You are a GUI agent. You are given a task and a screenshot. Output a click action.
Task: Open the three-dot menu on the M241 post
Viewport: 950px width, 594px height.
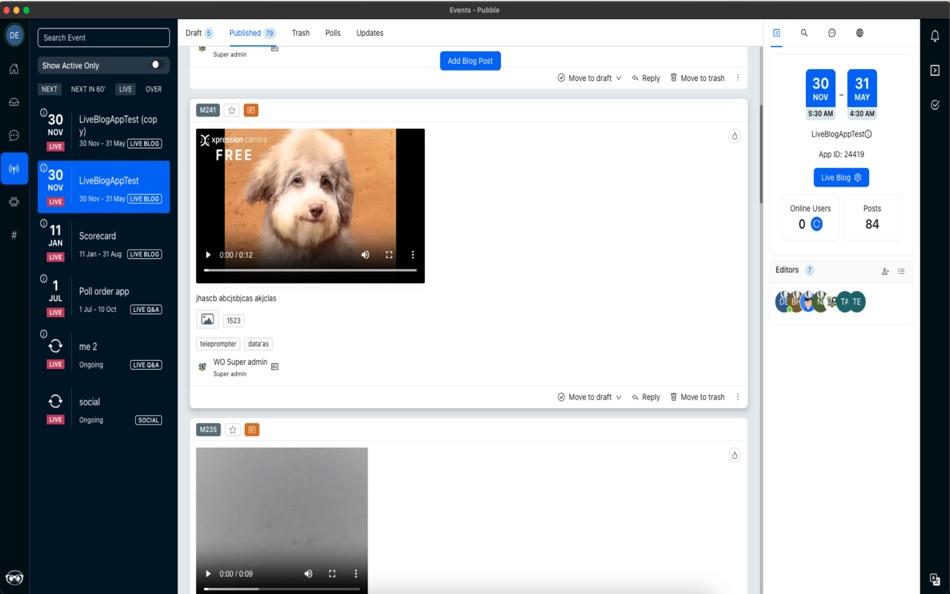pyautogui.click(x=737, y=397)
